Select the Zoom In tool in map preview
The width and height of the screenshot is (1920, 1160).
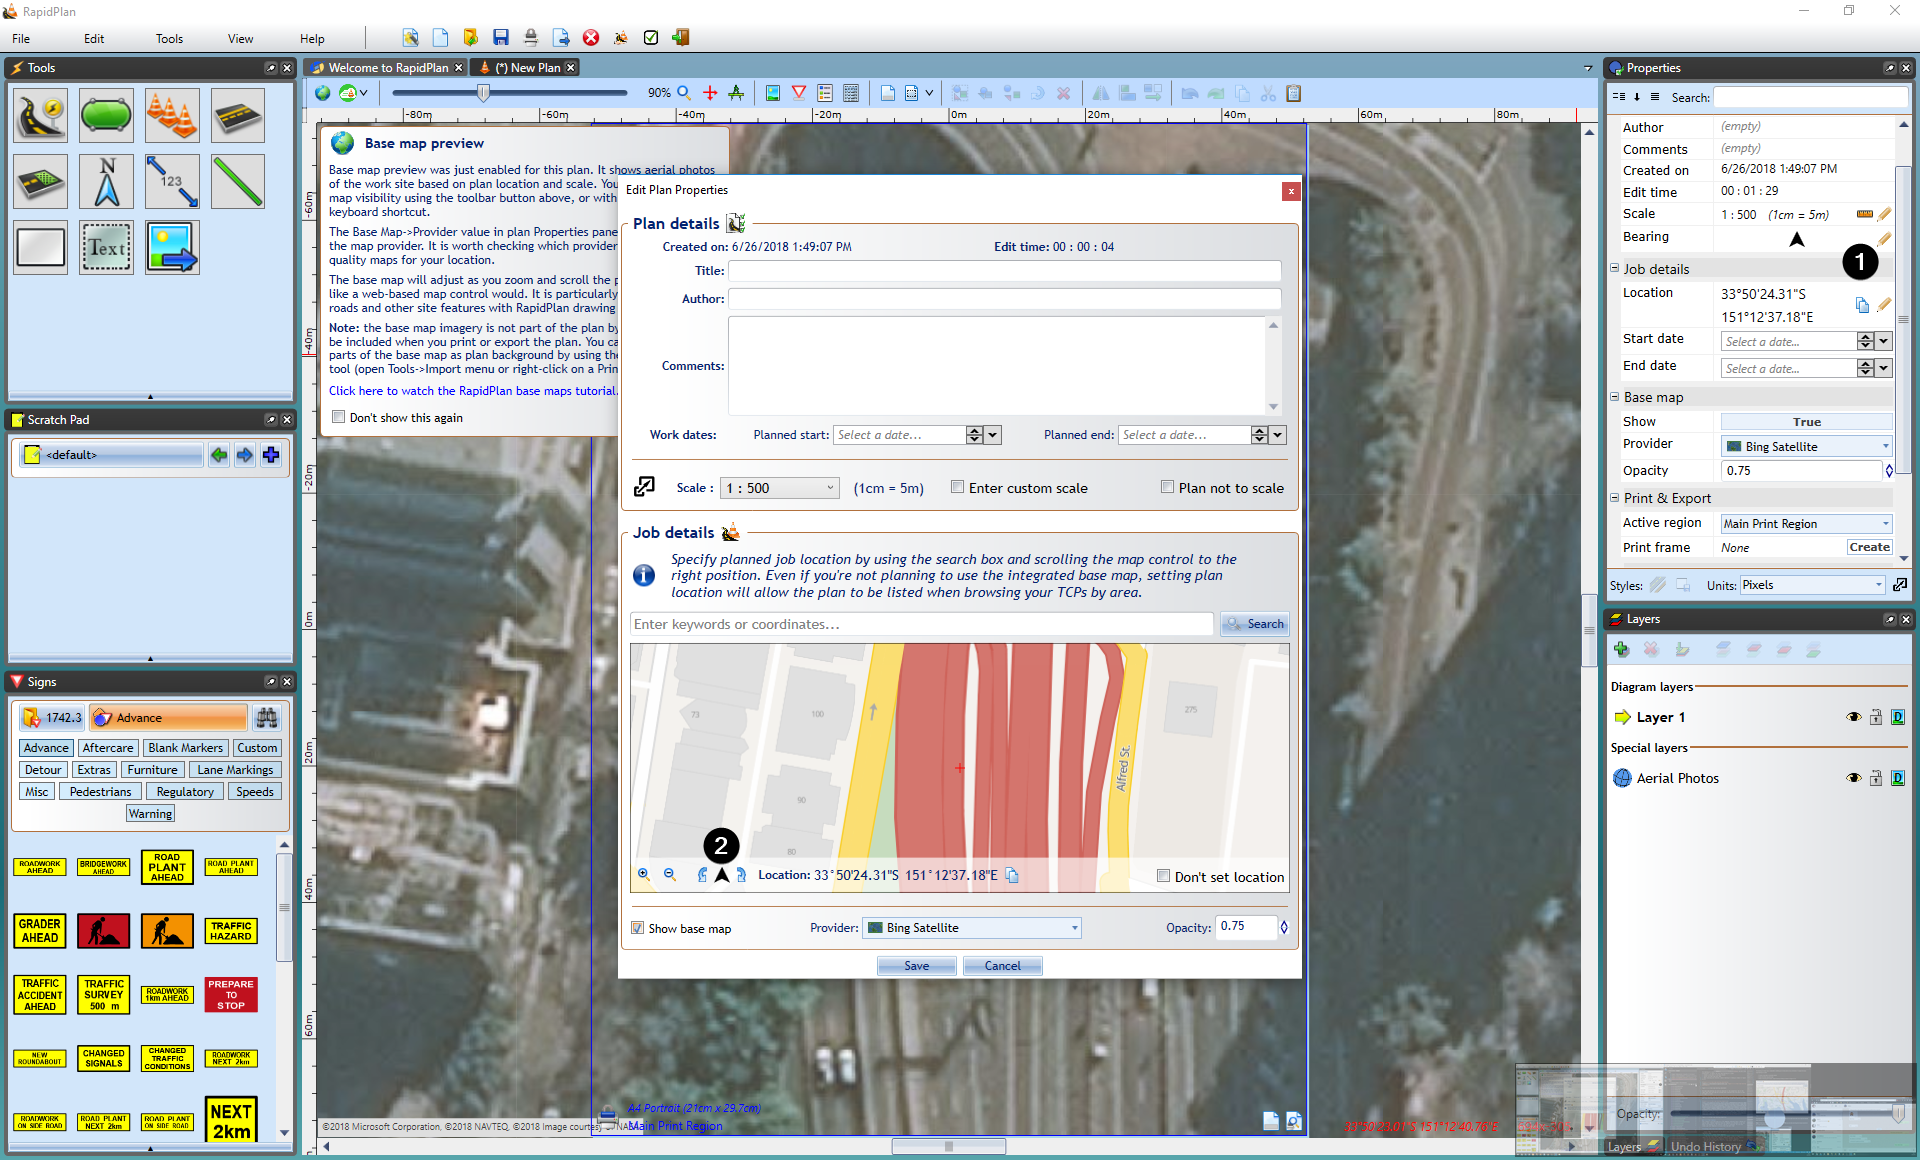(643, 875)
